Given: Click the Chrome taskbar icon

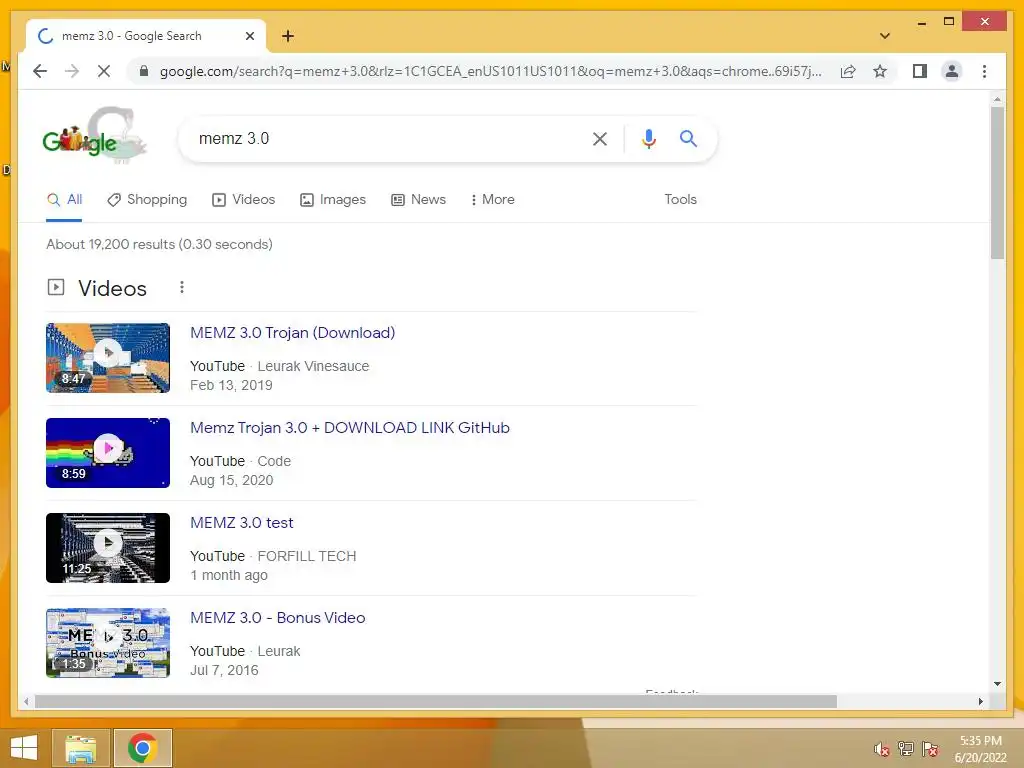Looking at the screenshot, I should 142,748.
